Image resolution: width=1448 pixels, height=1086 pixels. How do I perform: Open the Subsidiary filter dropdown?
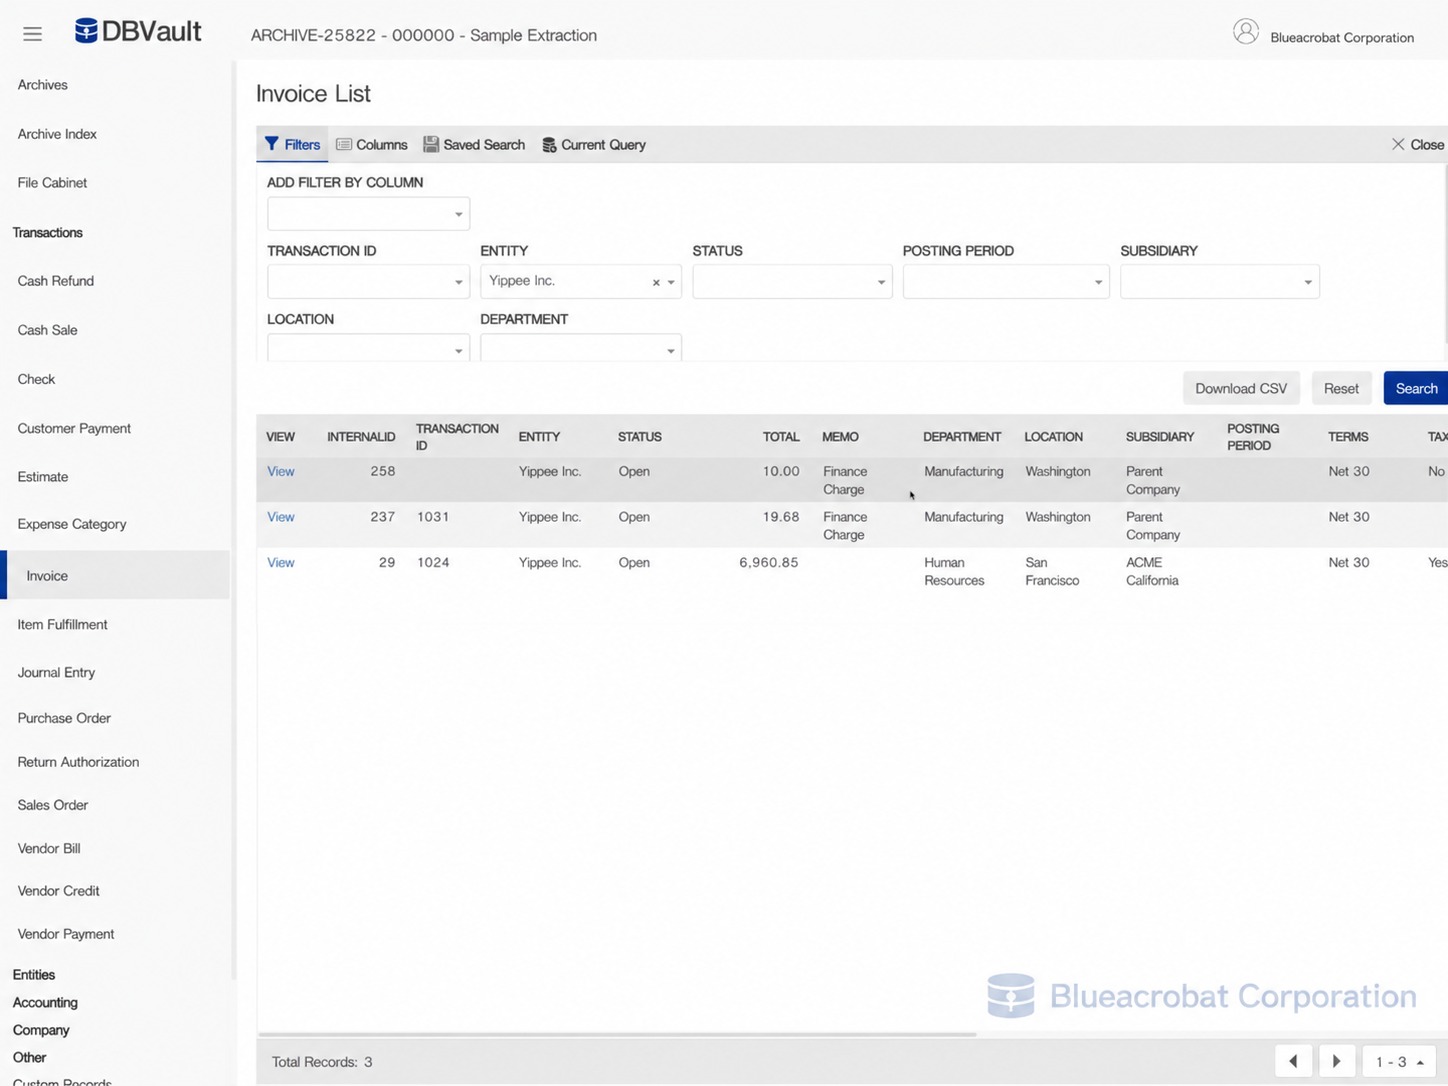pos(1220,282)
